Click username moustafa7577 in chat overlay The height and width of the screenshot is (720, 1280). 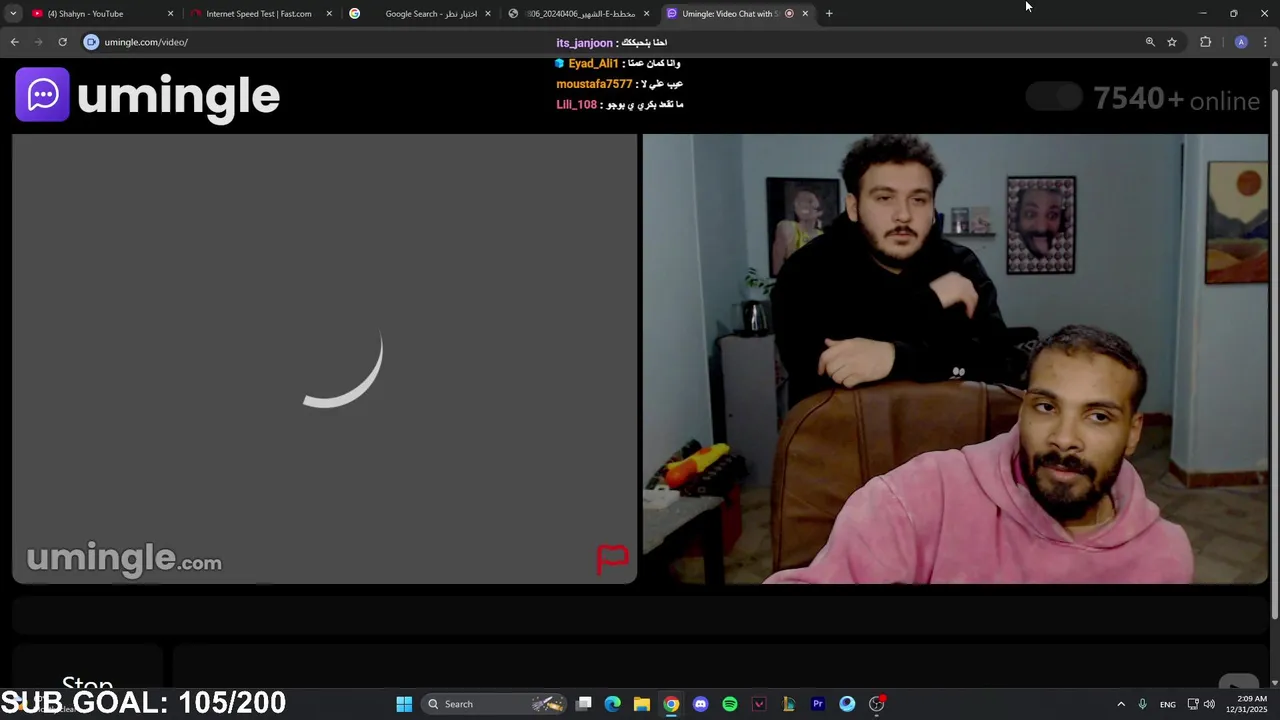tap(594, 84)
